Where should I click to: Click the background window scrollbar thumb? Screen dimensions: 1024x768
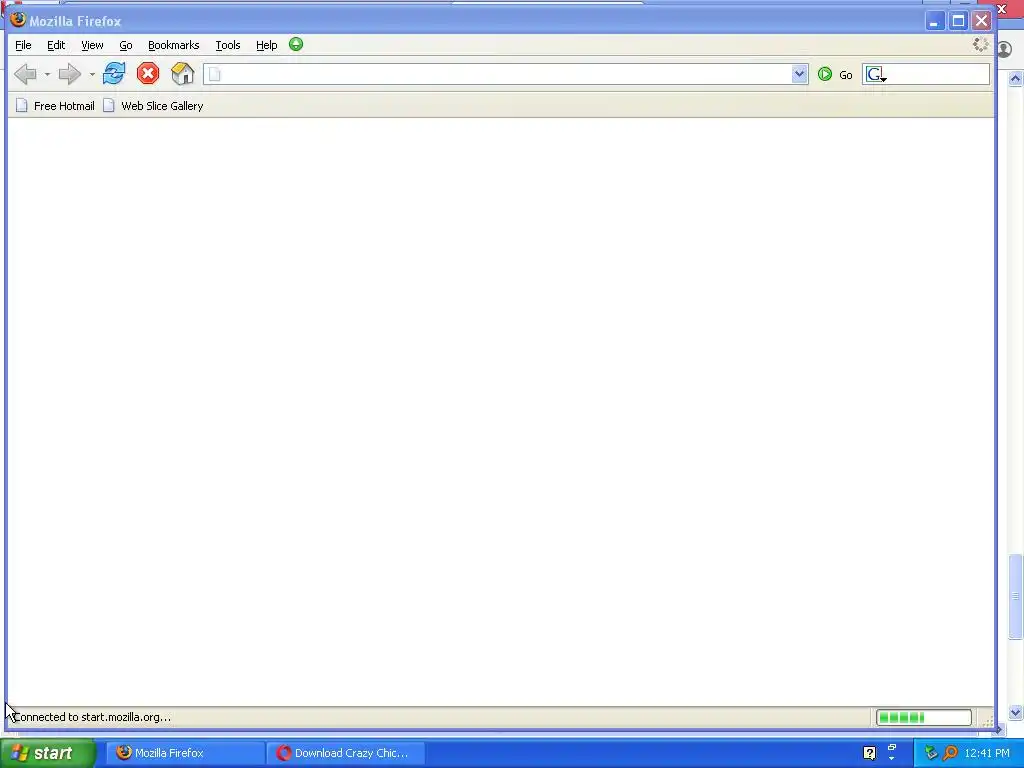1016,596
